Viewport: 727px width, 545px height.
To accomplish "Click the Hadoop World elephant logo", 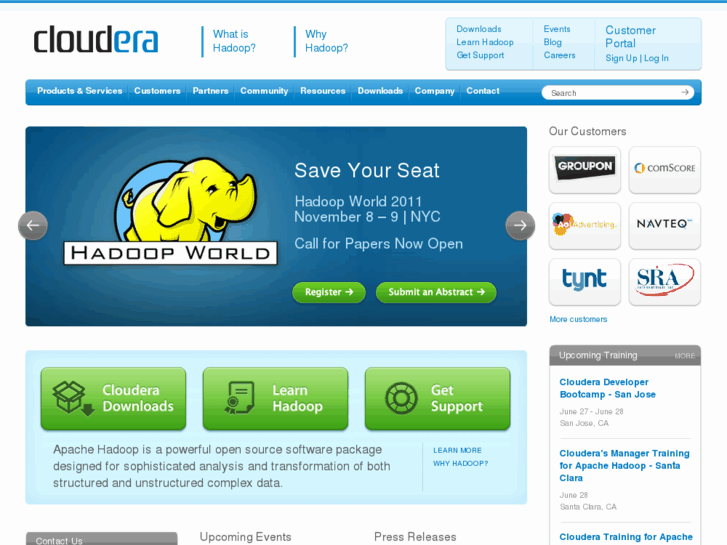I will (170, 211).
